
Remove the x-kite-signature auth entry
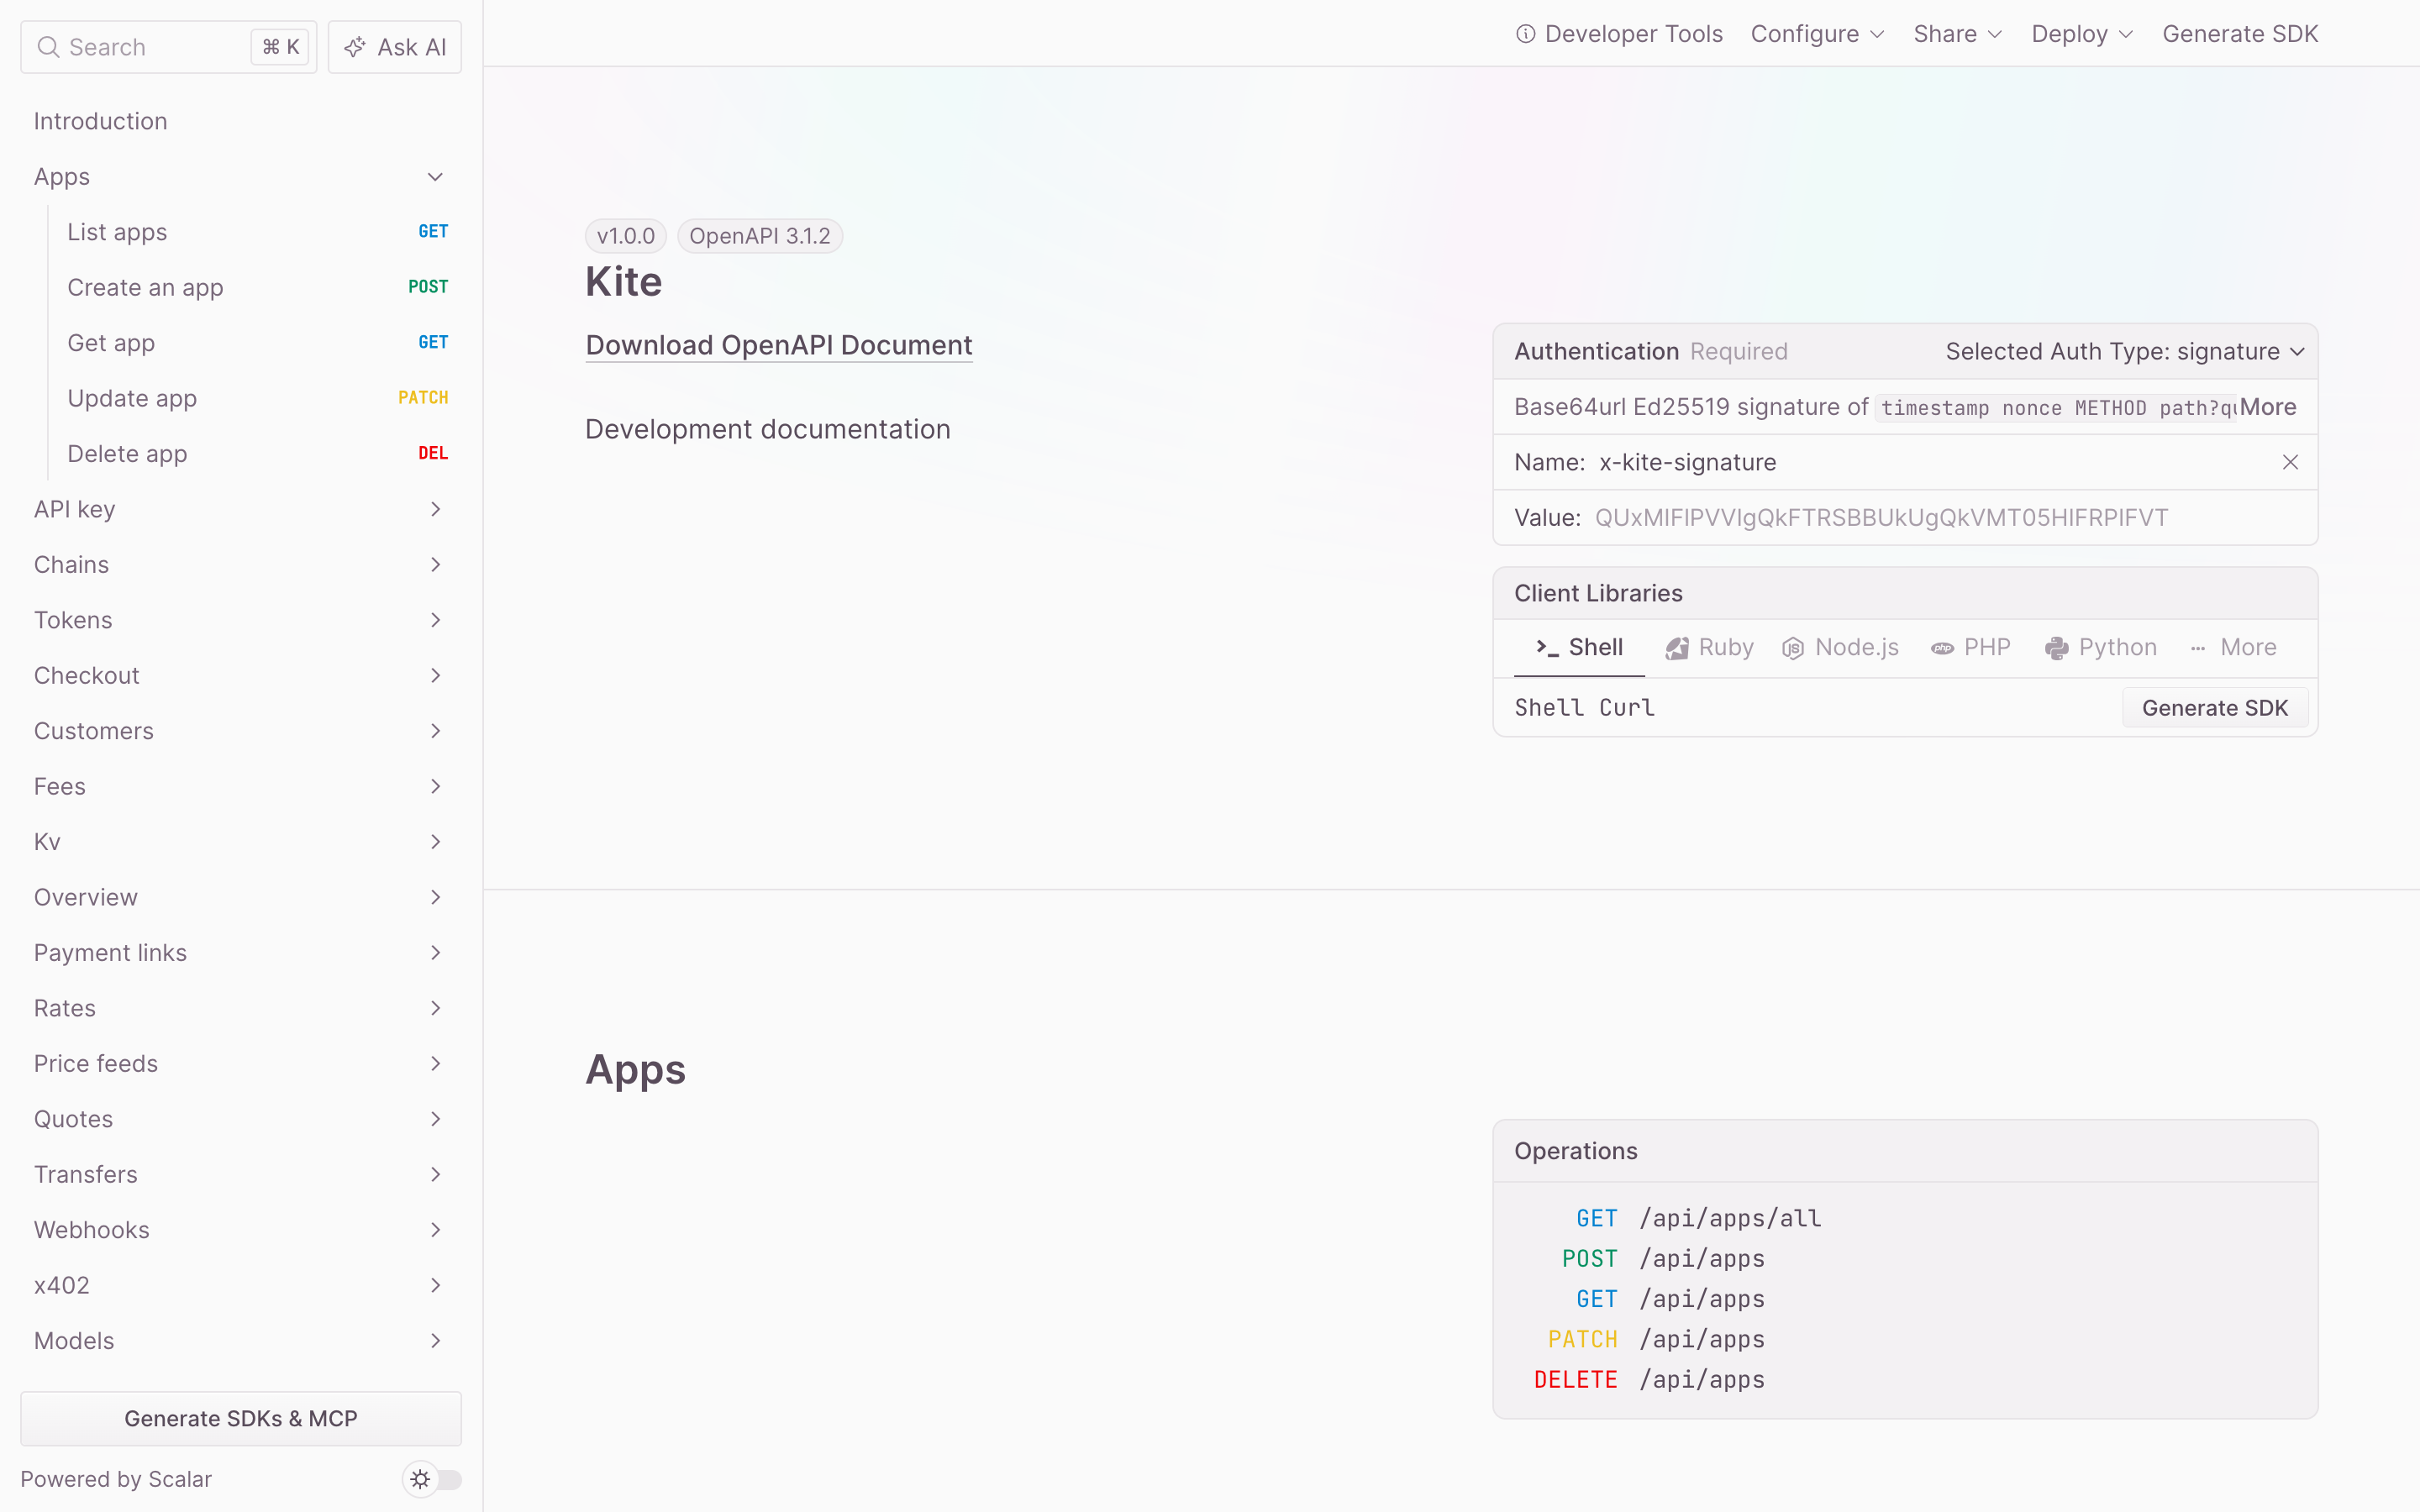click(2290, 462)
